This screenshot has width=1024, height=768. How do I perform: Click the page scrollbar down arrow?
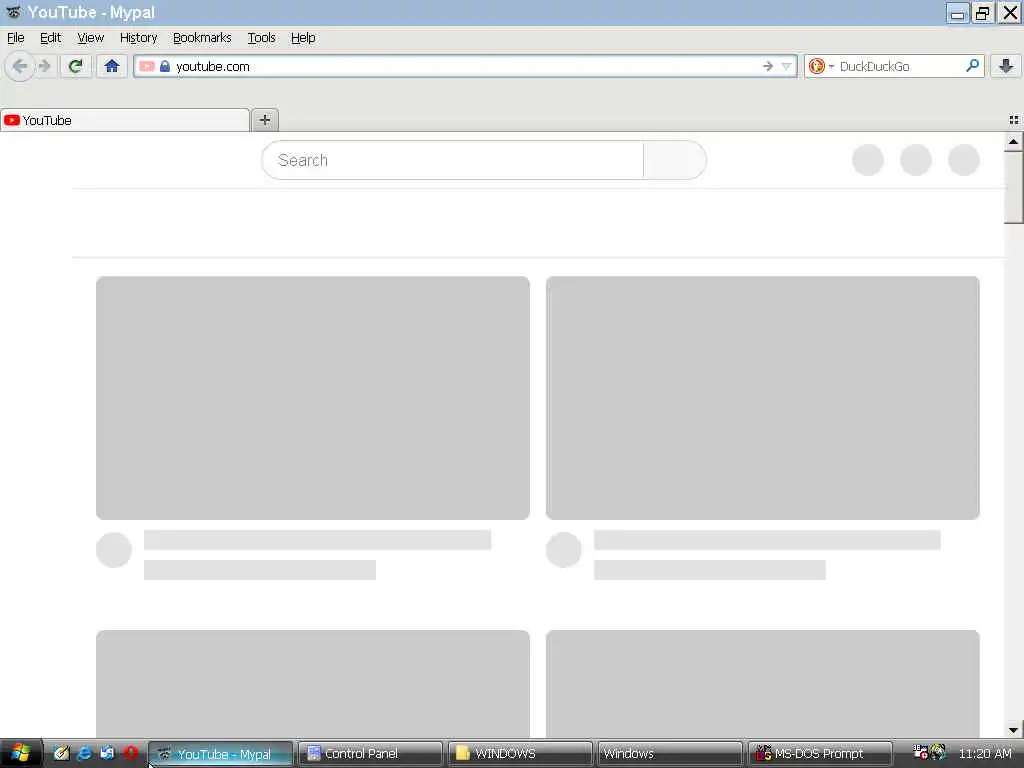1013,729
